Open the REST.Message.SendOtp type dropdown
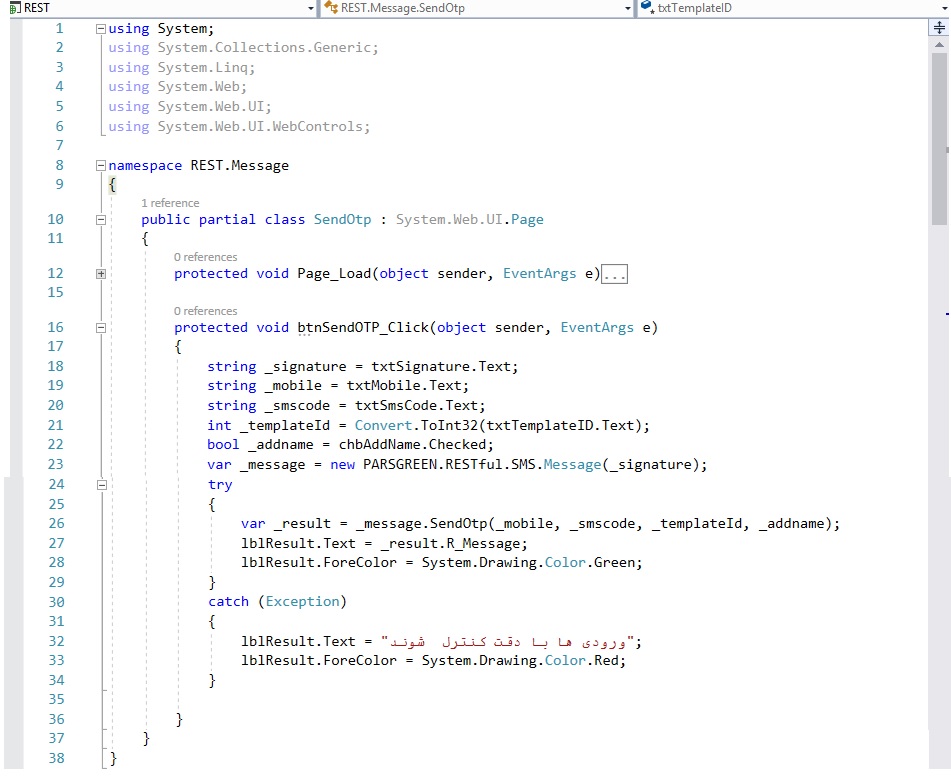Image resolution: width=951 pixels, height=780 pixels. (628, 8)
